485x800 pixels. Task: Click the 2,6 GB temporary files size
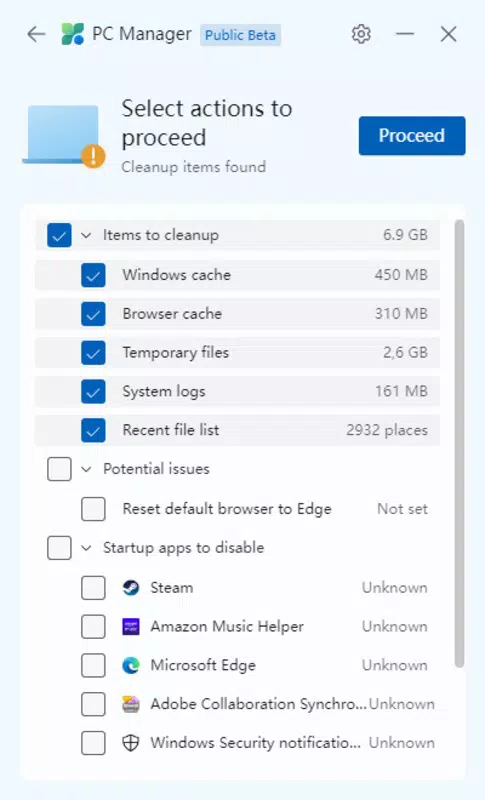[x=405, y=352]
